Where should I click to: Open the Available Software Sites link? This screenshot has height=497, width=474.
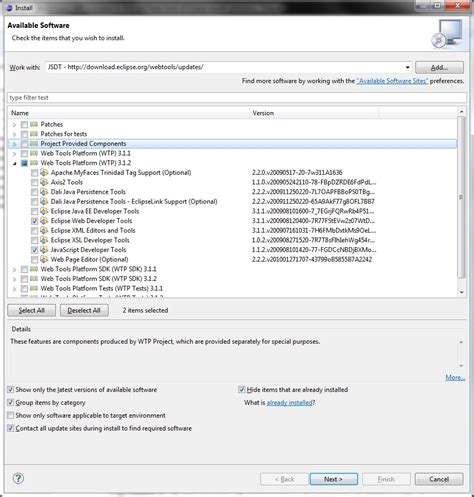[392, 81]
